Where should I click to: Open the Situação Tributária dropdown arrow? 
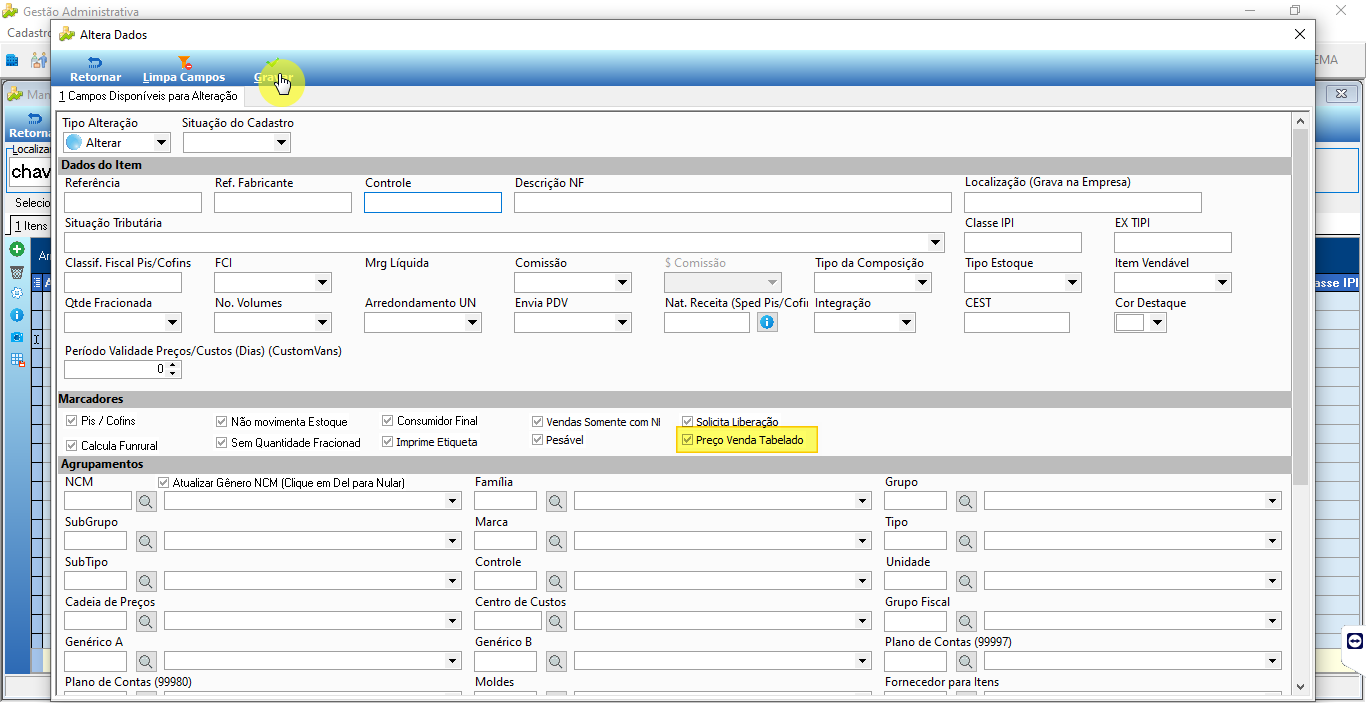point(936,242)
